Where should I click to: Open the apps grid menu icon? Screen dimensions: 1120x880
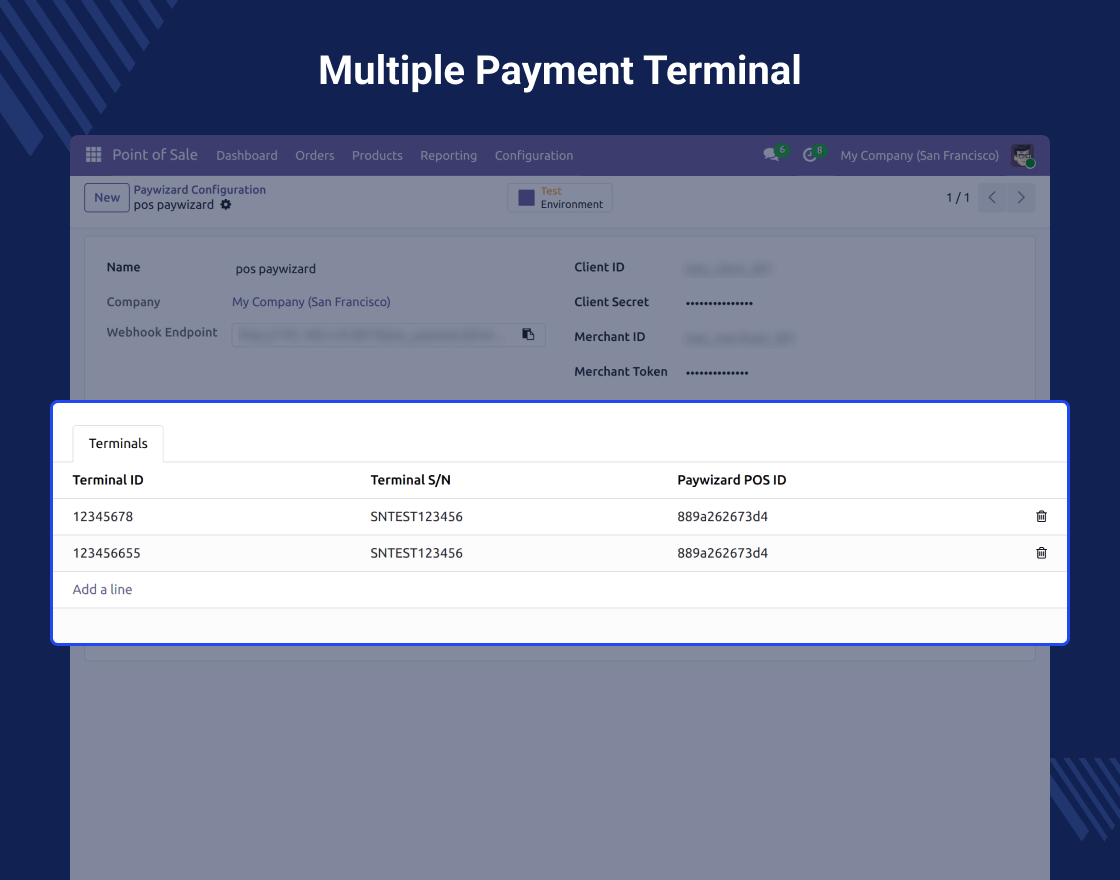click(94, 155)
